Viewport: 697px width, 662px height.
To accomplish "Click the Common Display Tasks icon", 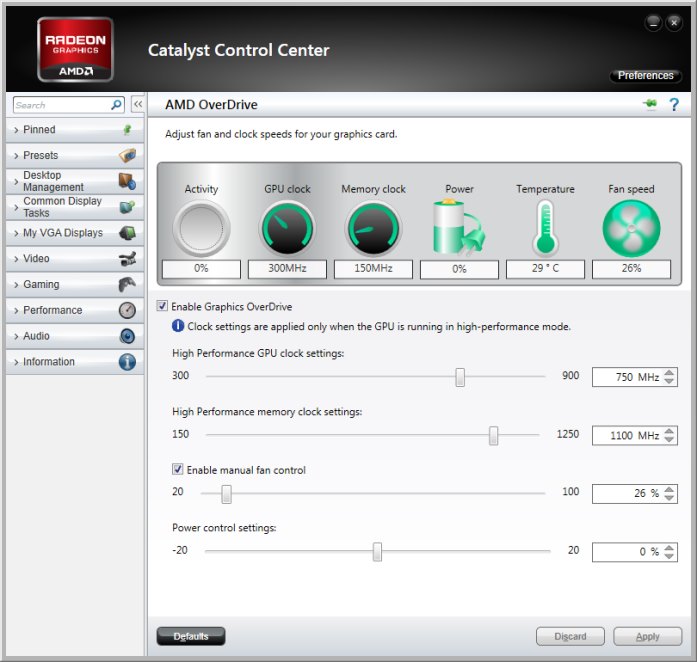I will click(128, 207).
